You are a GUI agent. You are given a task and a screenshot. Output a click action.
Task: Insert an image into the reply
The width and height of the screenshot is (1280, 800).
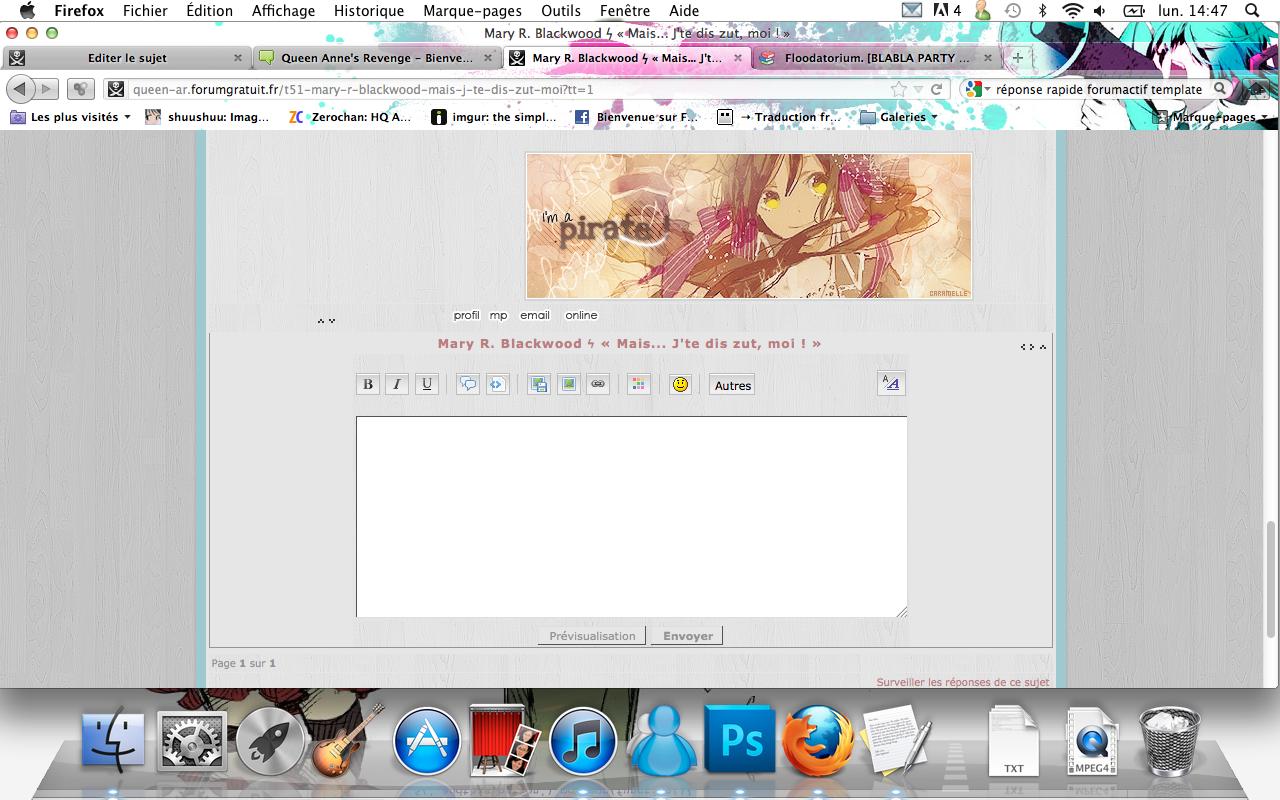coord(569,384)
